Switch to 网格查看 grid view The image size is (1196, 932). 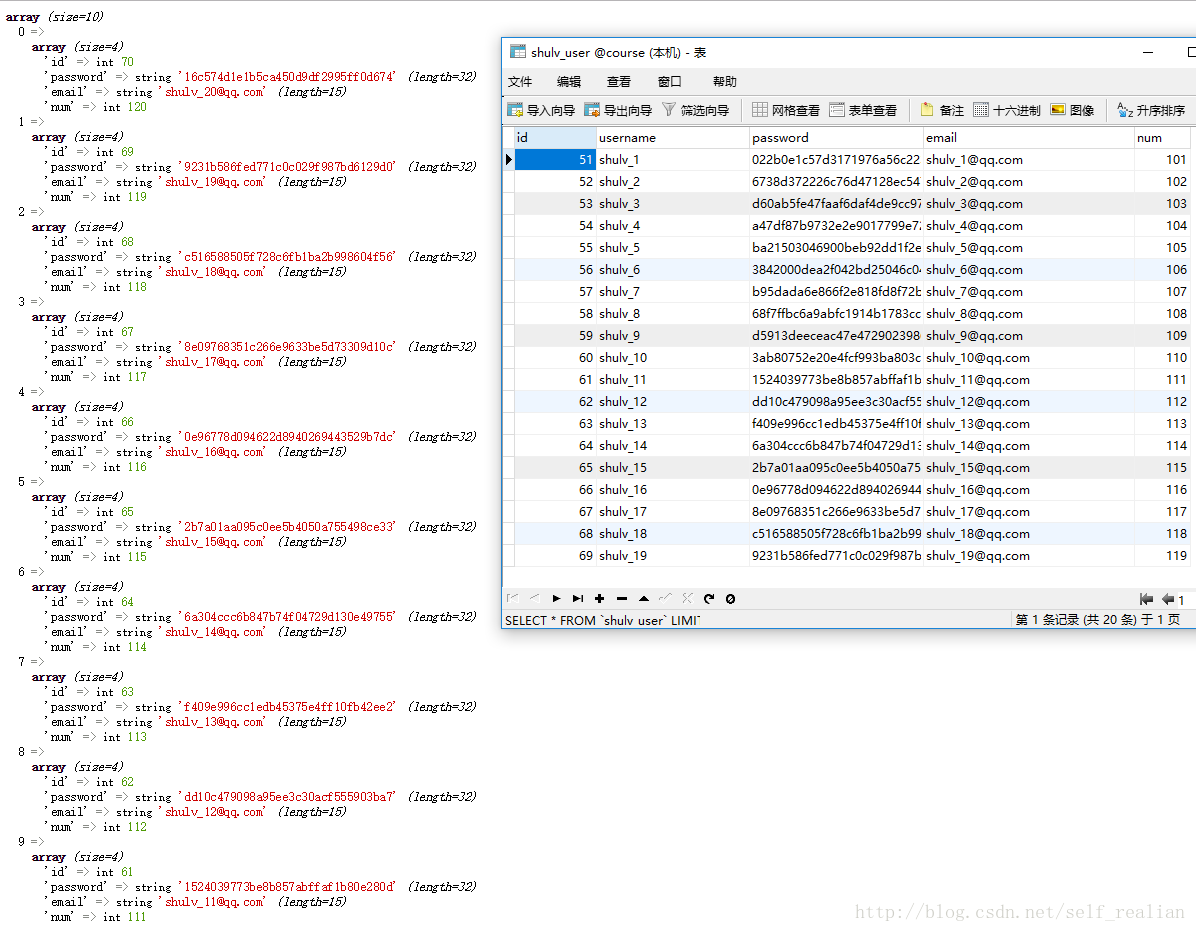coord(786,110)
